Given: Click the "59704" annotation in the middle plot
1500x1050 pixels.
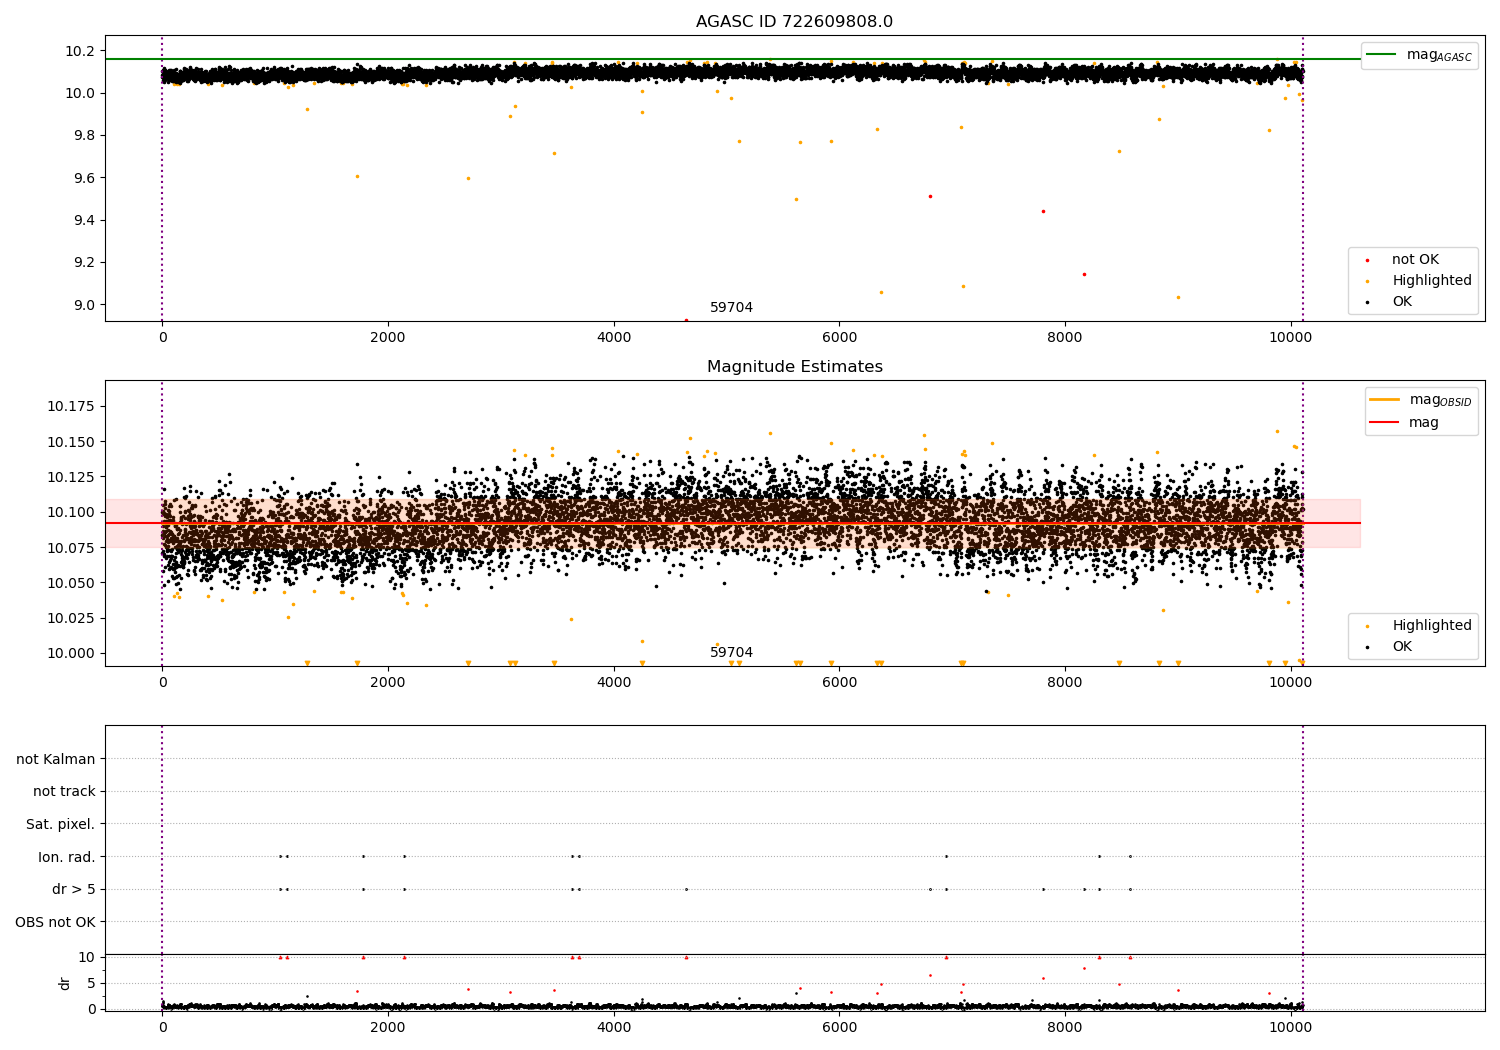Looking at the screenshot, I should point(731,653).
